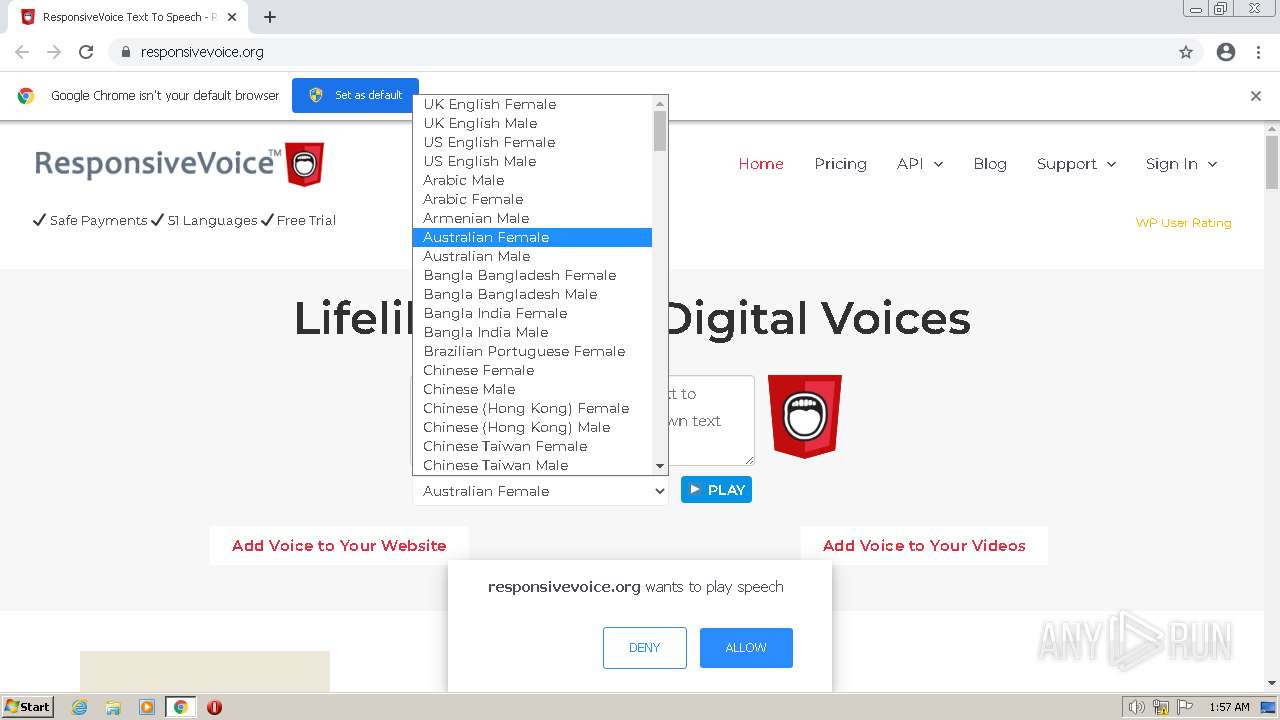The width and height of the screenshot is (1280, 720).
Task: Click the address bar URL field
Action: point(640,52)
